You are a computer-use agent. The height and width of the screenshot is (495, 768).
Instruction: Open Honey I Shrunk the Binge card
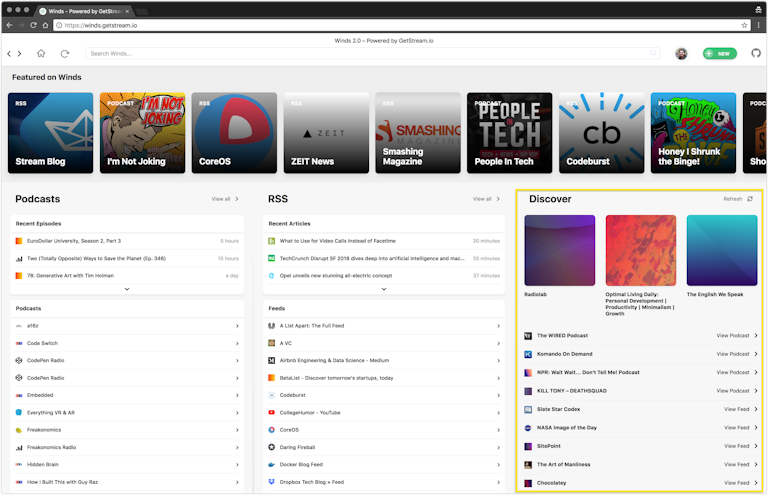pos(693,133)
